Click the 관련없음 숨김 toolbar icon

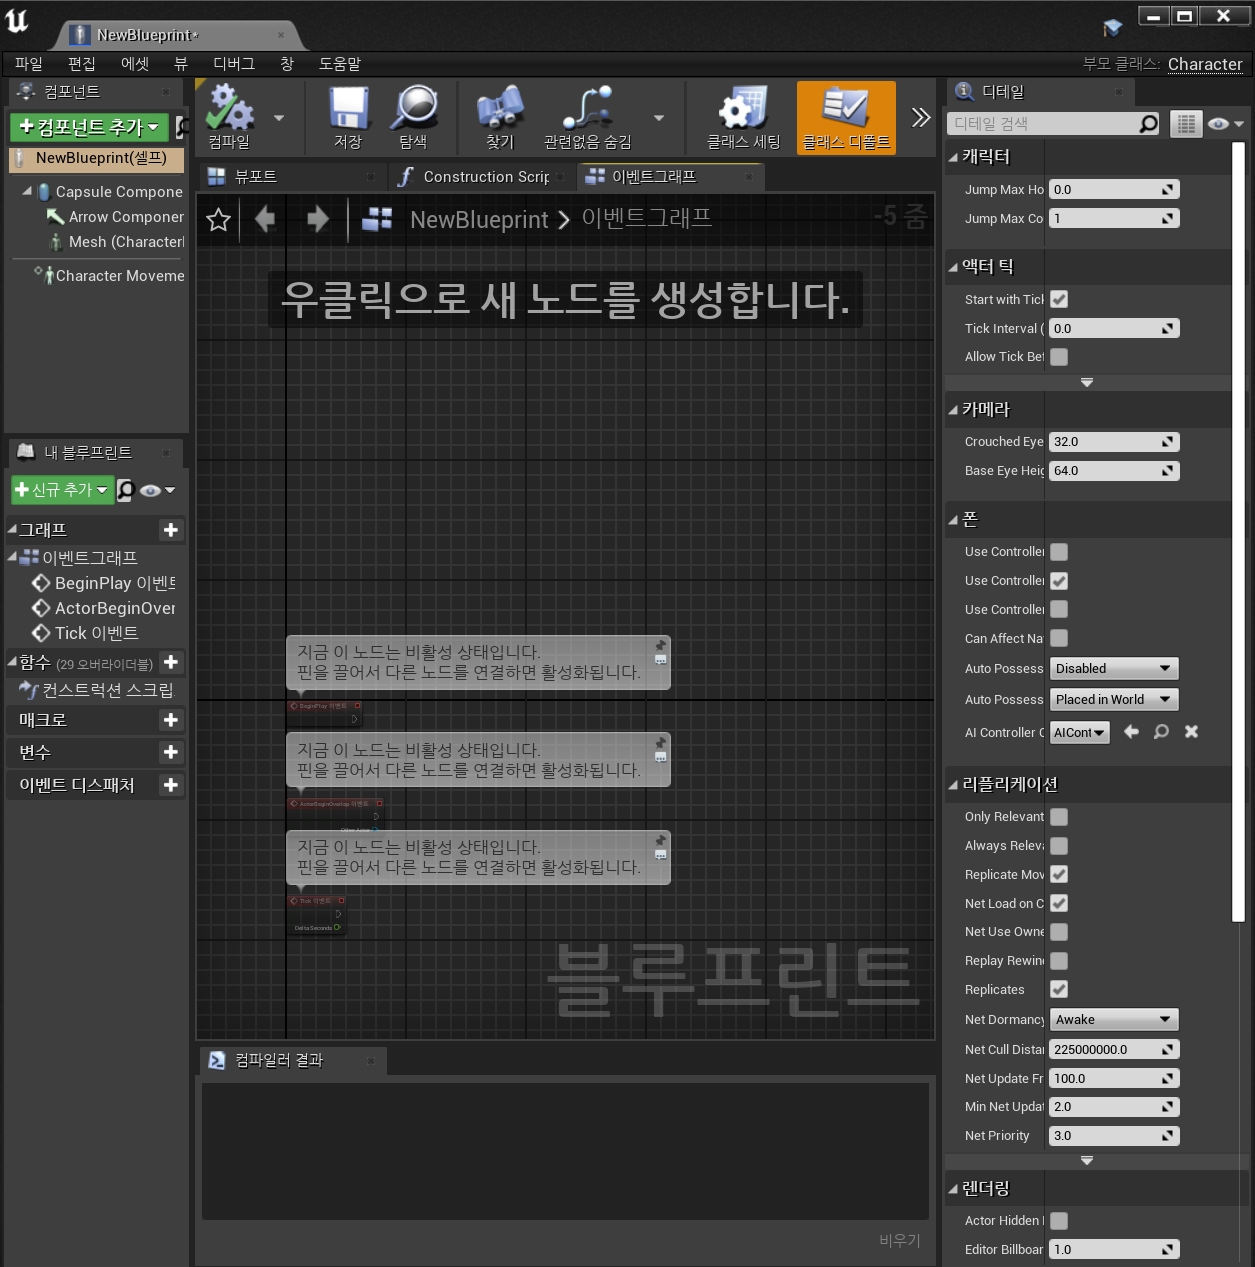[x=588, y=117]
